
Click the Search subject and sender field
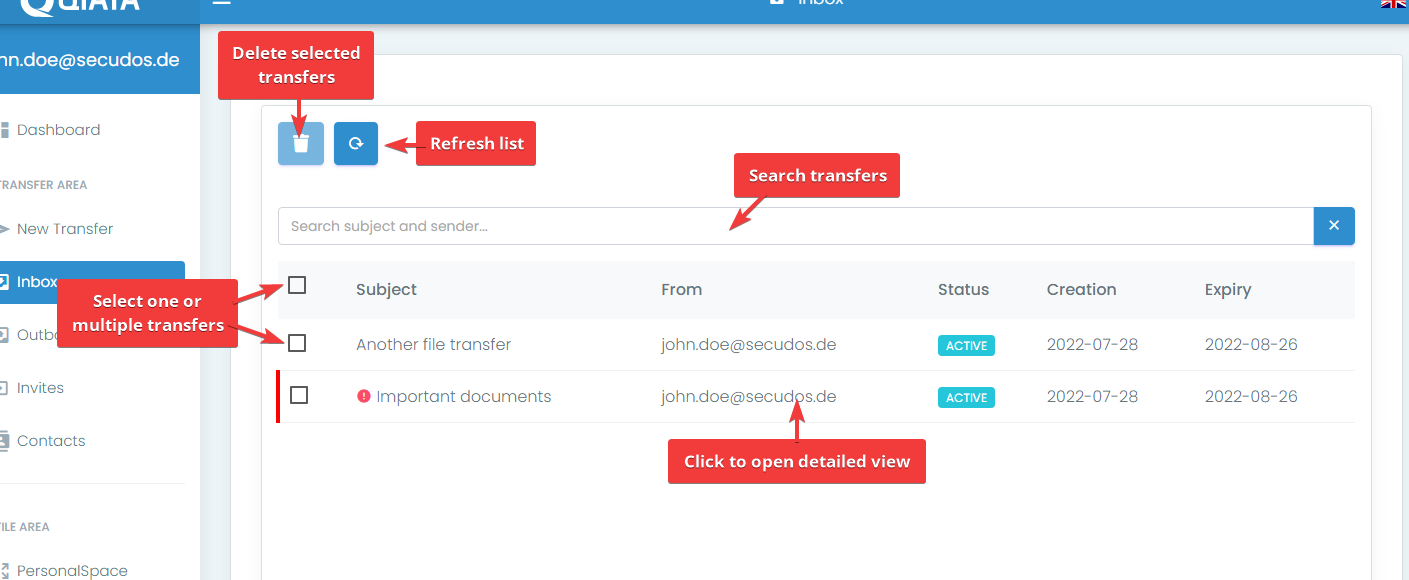(795, 226)
